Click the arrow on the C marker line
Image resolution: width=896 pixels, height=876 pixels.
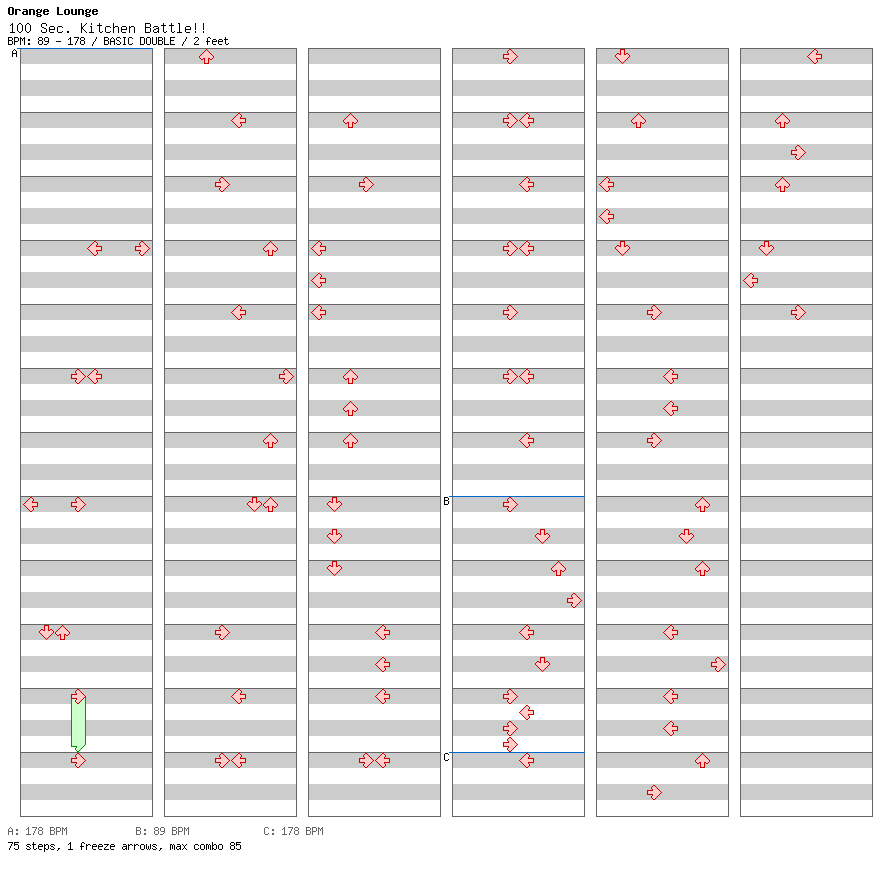(526, 761)
